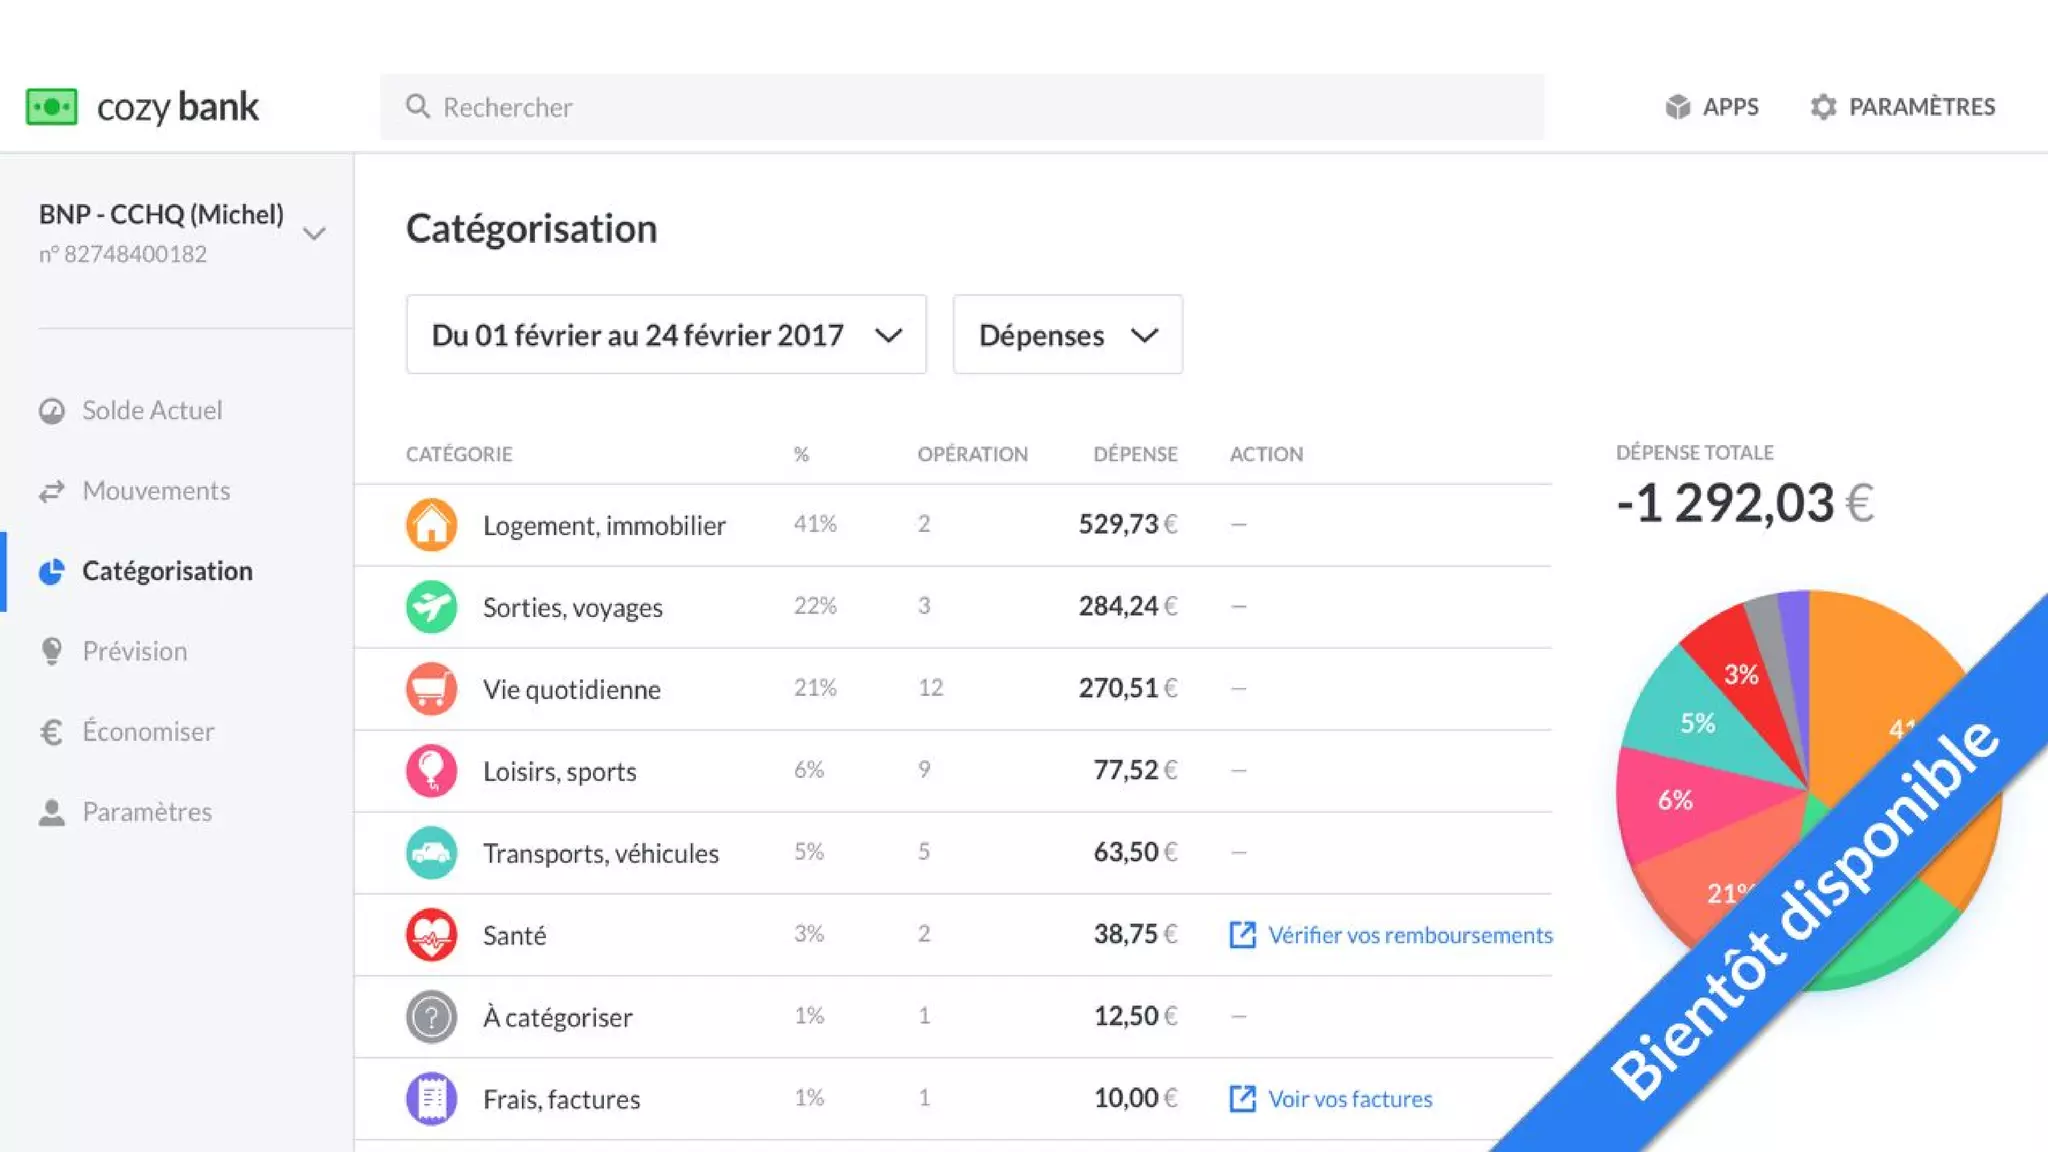Select Prévision sidebar item
The height and width of the screenshot is (1152, 2048).
pyautogui.click(x=134, y=651)
